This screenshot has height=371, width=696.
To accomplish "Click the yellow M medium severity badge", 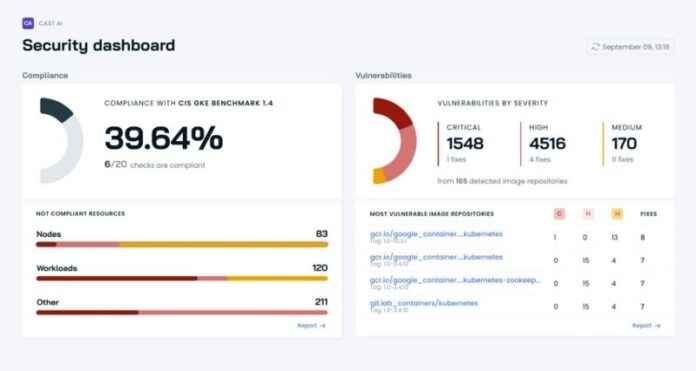I will click(617, 214).
